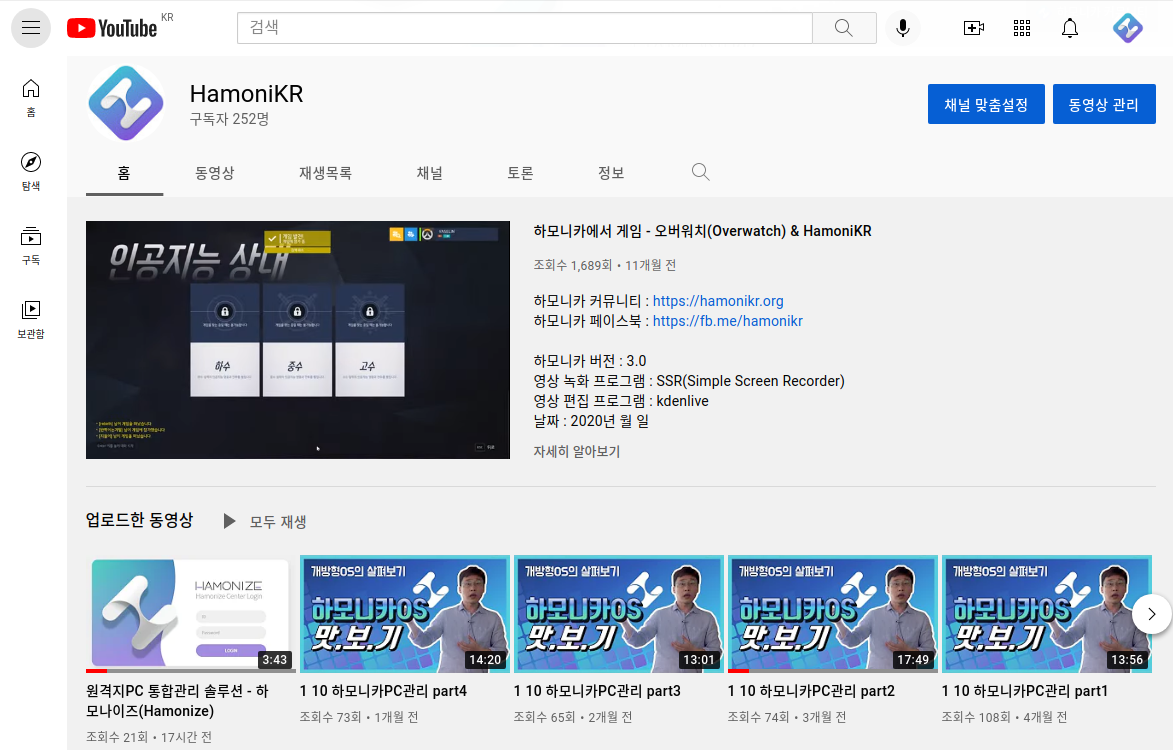Screen dimensions: 1173x750
Task: Open the 하모니카PC관리 part4 video thumbnail
Action: pos(404,614)
